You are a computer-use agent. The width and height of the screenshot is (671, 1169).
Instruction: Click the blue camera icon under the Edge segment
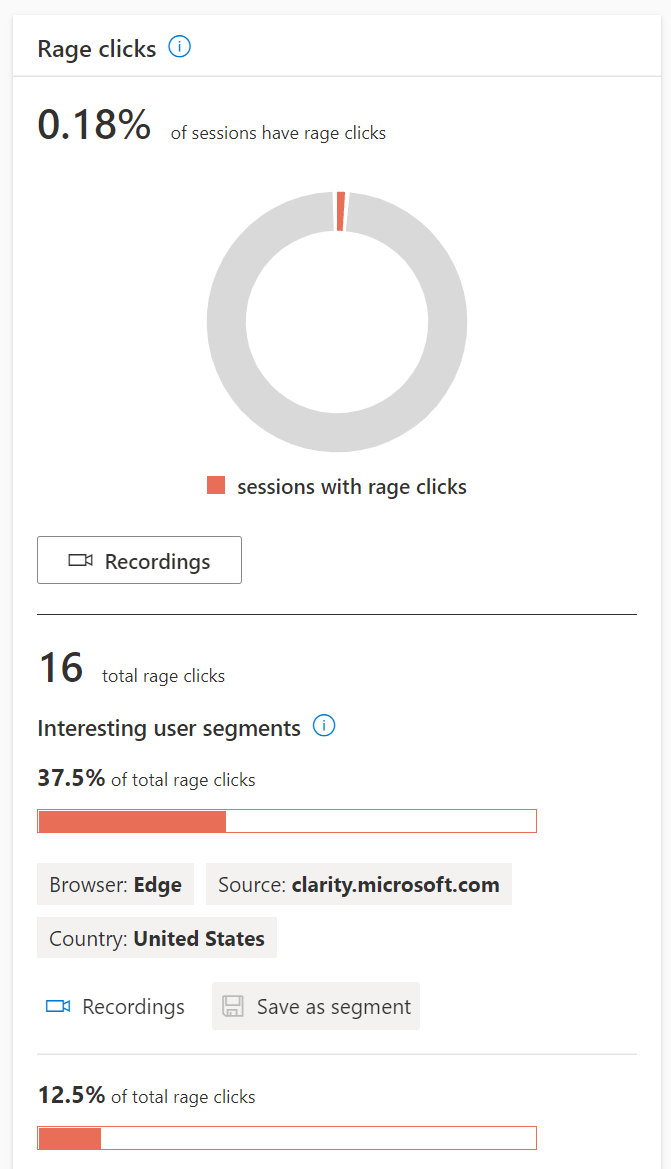pos(58,1006)
